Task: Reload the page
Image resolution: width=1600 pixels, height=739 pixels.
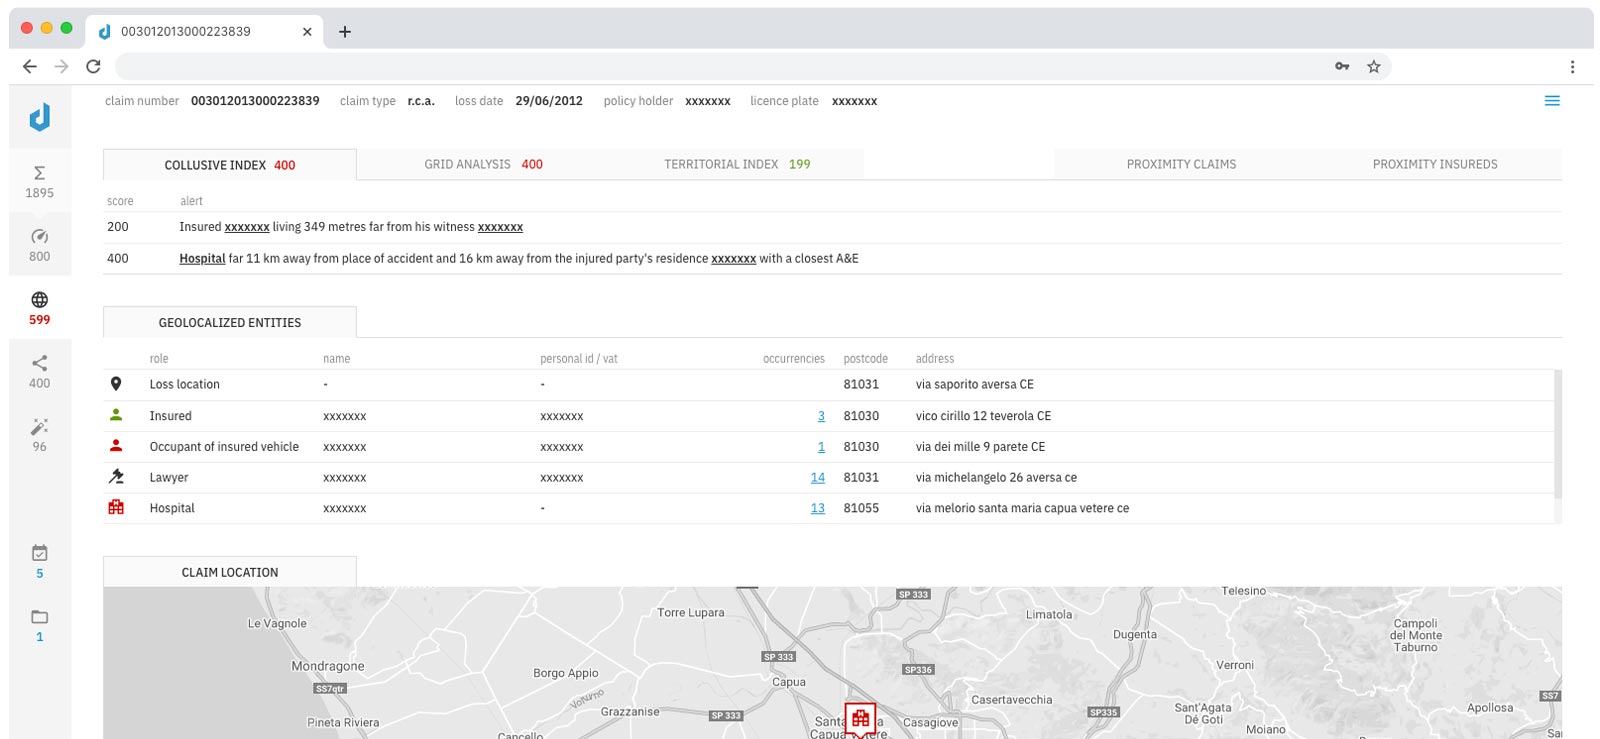Action: 93,66
